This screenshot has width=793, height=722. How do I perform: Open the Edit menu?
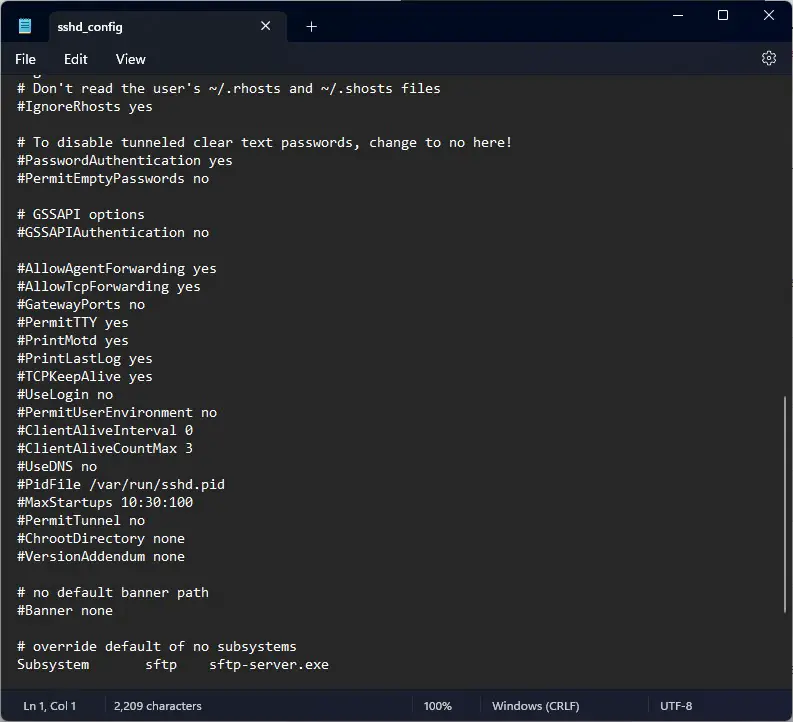pos(76,59)
